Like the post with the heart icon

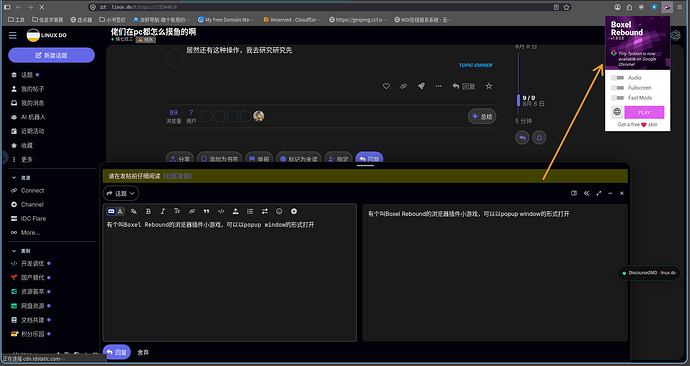386,86
